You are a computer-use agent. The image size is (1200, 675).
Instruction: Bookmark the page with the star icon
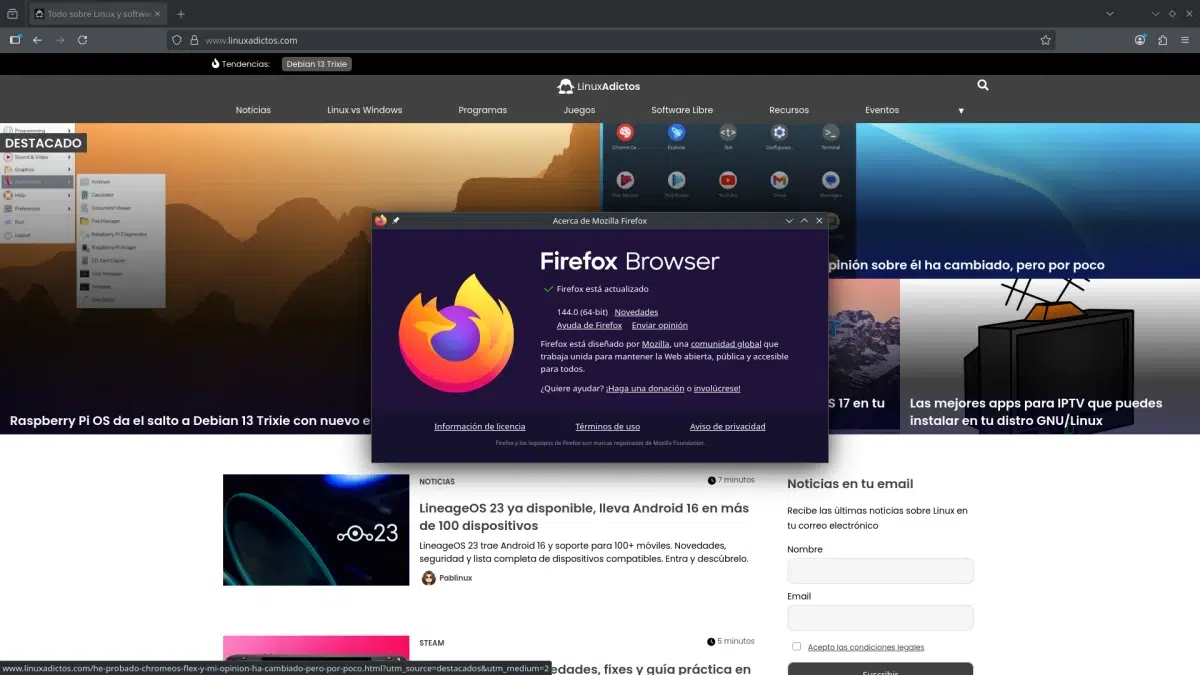point(1044,40)
